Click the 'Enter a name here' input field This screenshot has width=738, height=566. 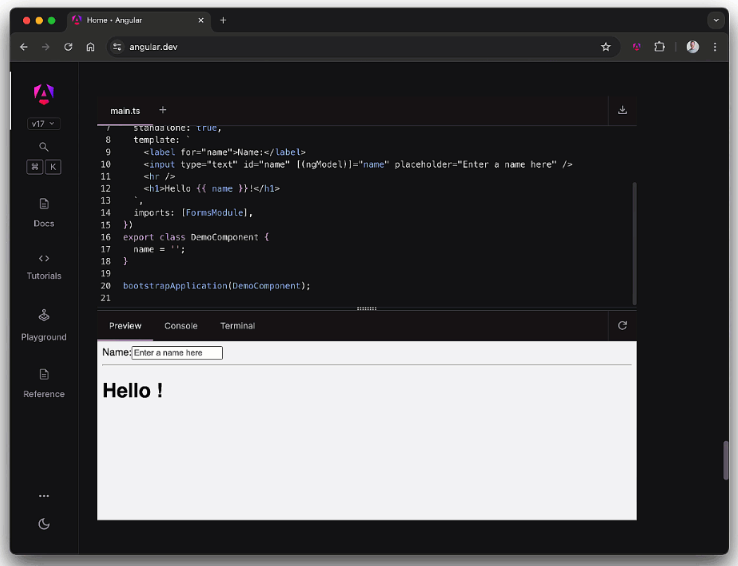tap(177, 353)
